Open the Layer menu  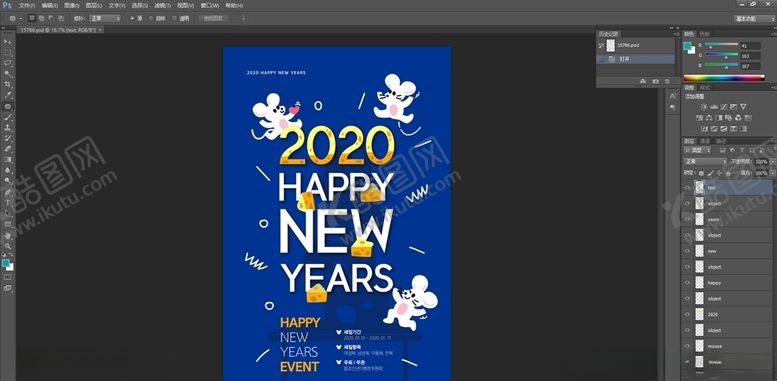tap(94, 5)
